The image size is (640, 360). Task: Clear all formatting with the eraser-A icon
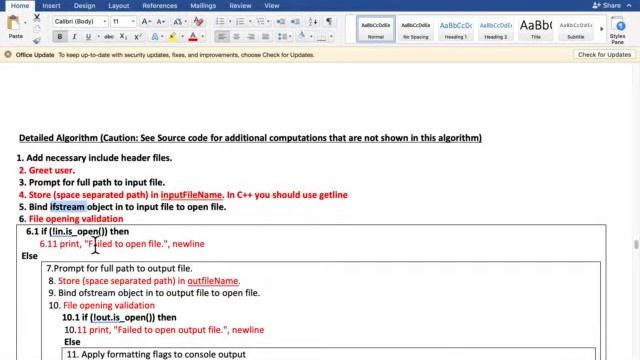pos(198,21)
